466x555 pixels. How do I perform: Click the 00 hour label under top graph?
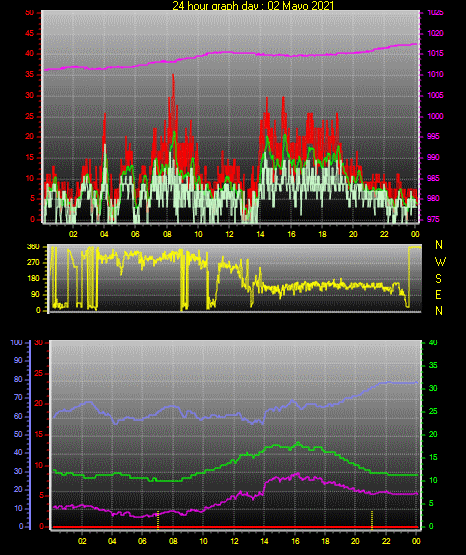pos(415,234)
